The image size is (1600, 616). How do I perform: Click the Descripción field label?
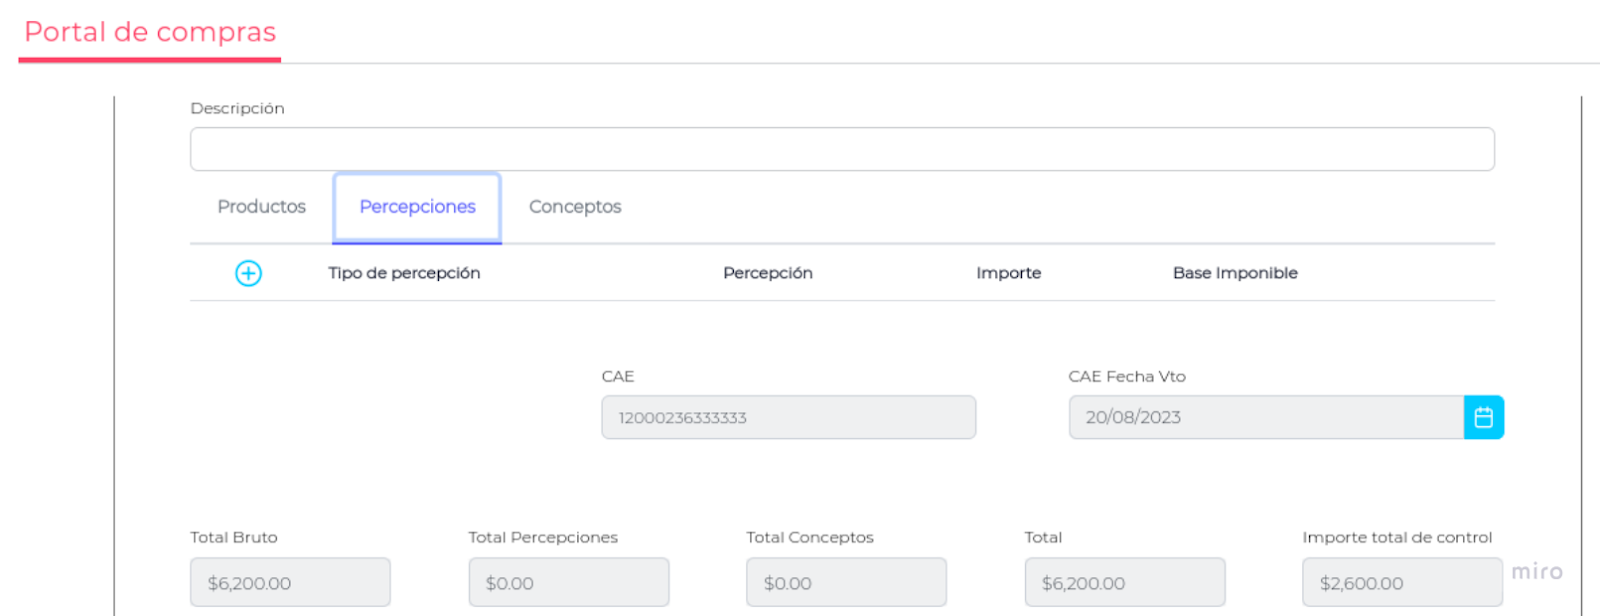(237, 108)
